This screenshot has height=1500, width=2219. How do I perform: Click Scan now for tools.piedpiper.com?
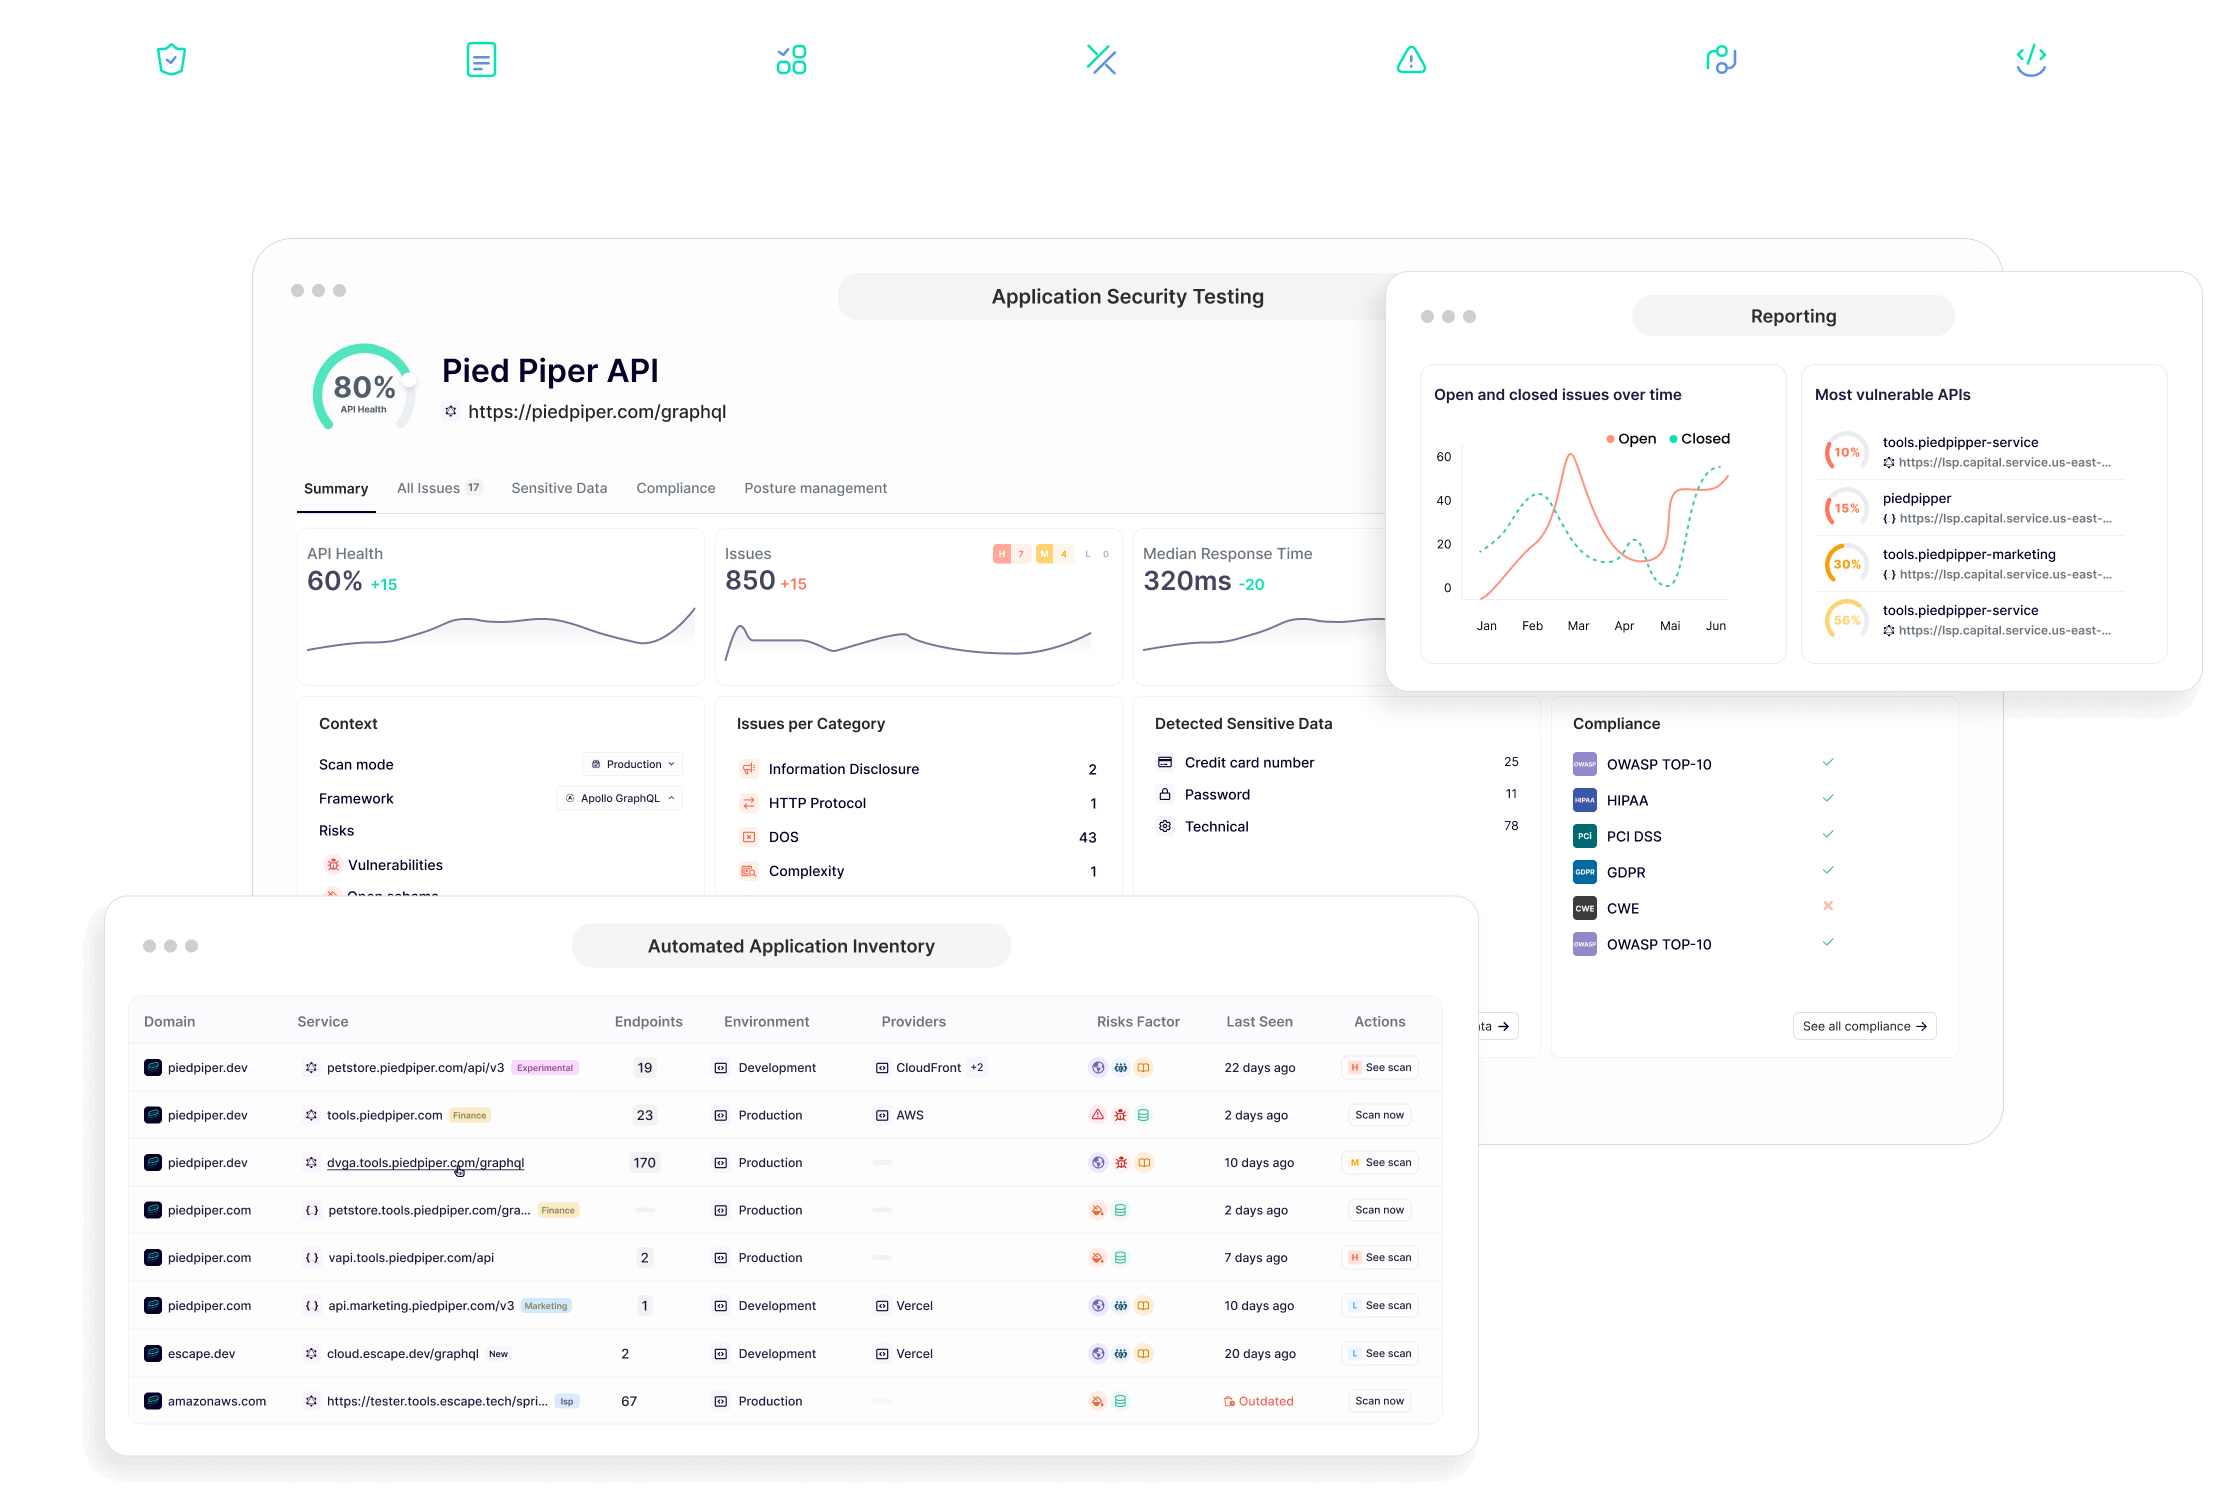tap(1380, 1115)
